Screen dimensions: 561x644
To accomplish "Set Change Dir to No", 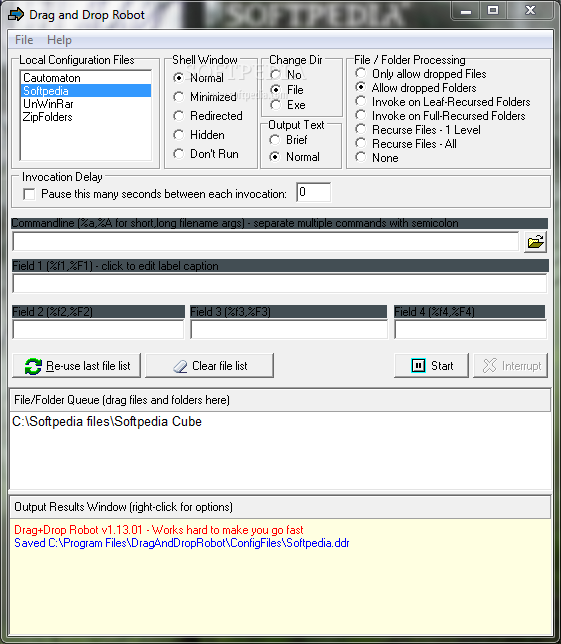I will 286,75.
